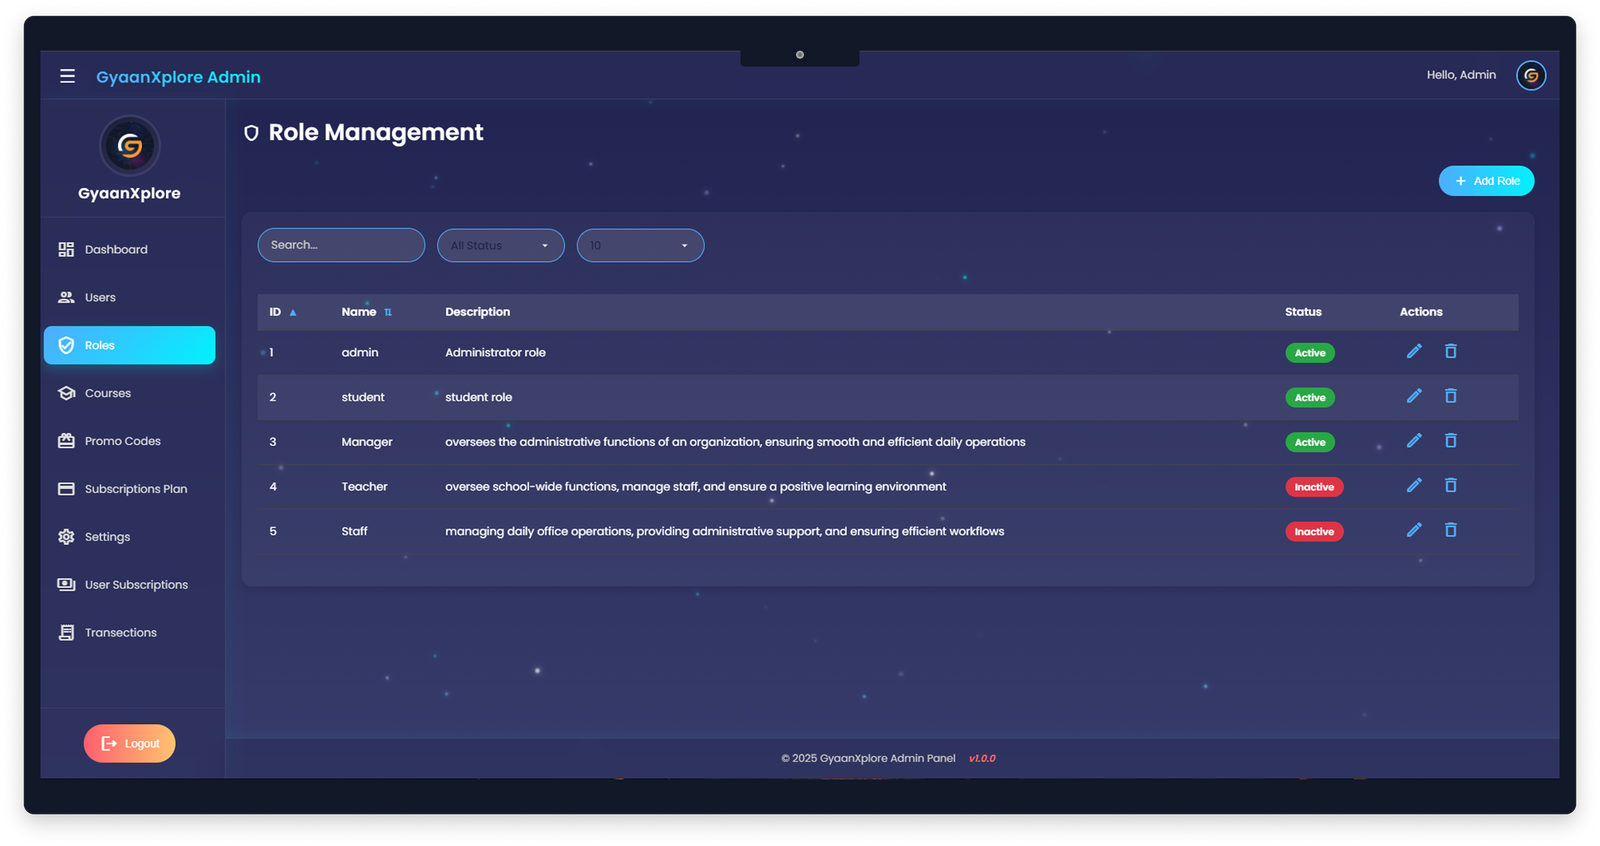This screenshot has width=1600, height=846.
Task: Delete the student role via trash icon
Action: (1450, 396)
